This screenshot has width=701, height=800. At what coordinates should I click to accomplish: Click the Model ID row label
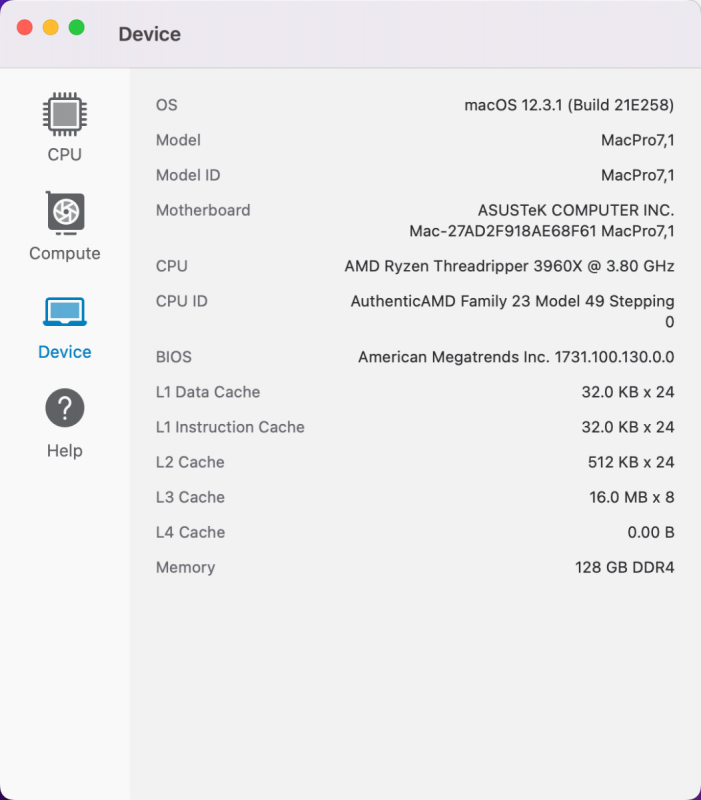(x=188, y=175)
